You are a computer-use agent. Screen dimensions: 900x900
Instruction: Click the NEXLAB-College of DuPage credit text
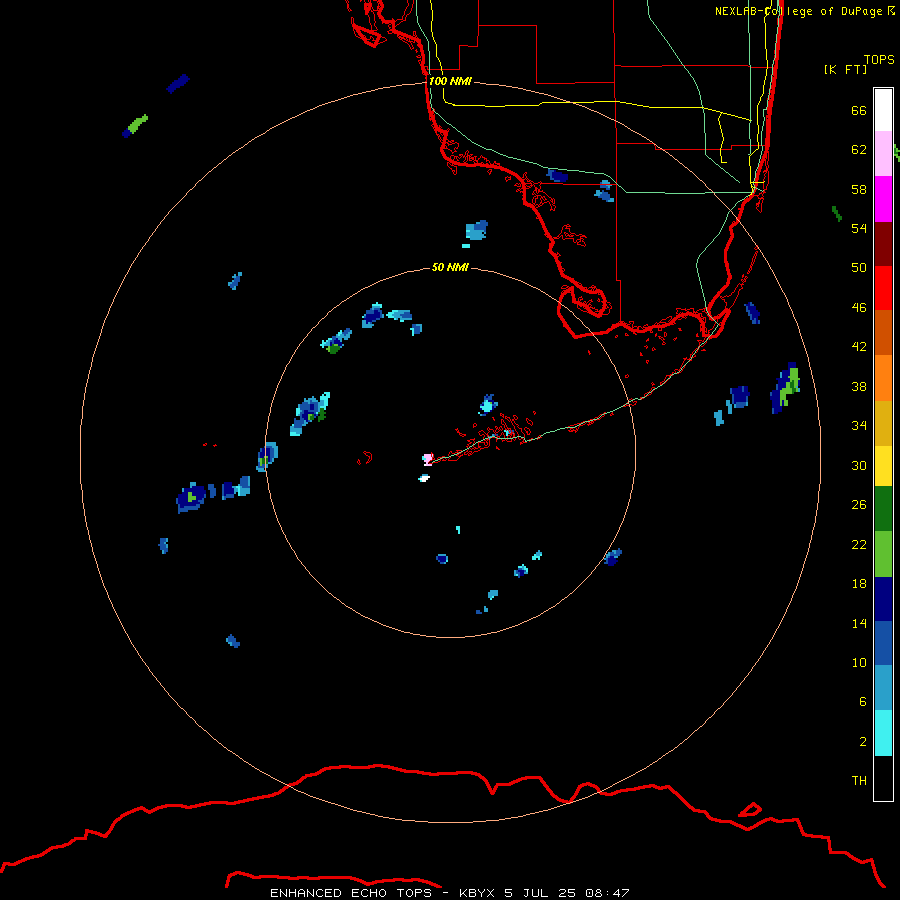click(x=798, y=11)
